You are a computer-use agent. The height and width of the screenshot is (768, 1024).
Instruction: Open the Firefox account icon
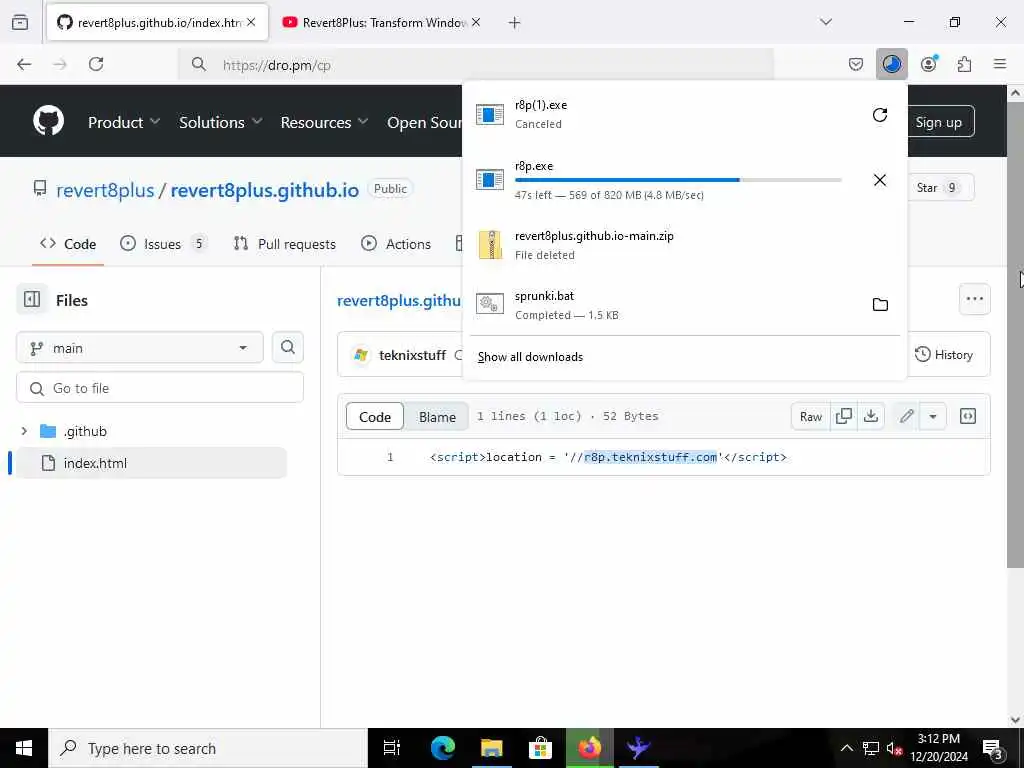point(928,64)
